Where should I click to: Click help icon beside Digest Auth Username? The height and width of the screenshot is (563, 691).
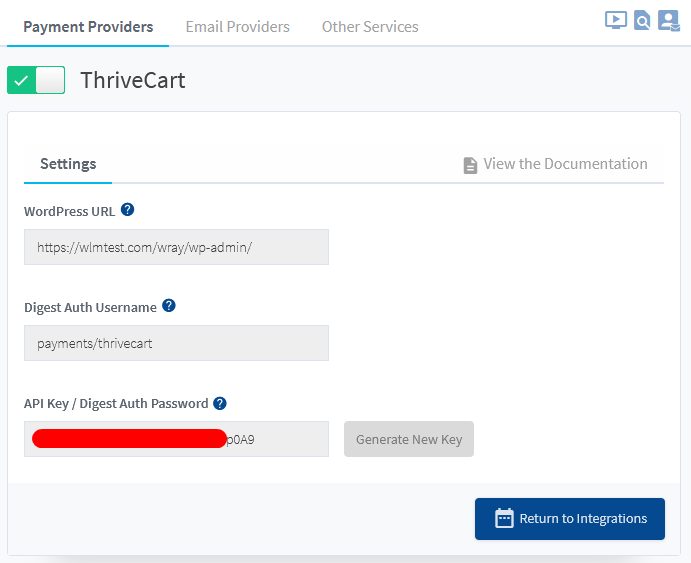(x=169, y=305)
